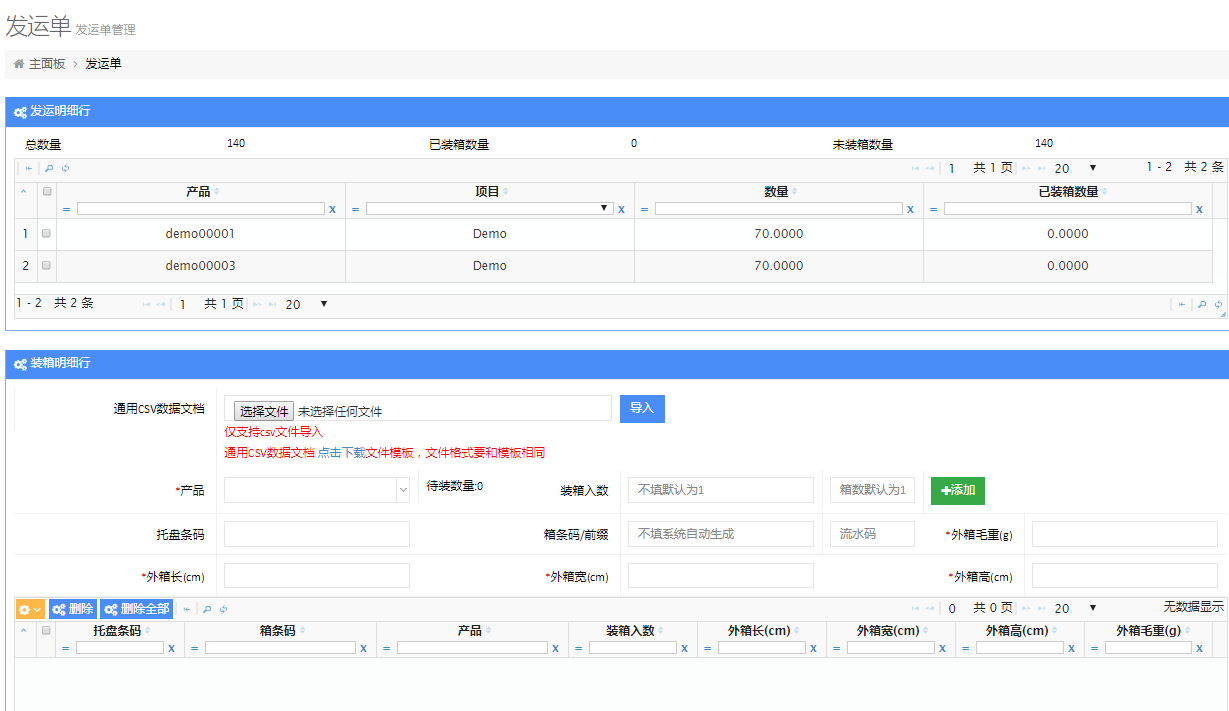This screenshot has width=1229, height=711.
Task: Click into the 外箱宽(cm) form input
Action: (x=721, y=575)
